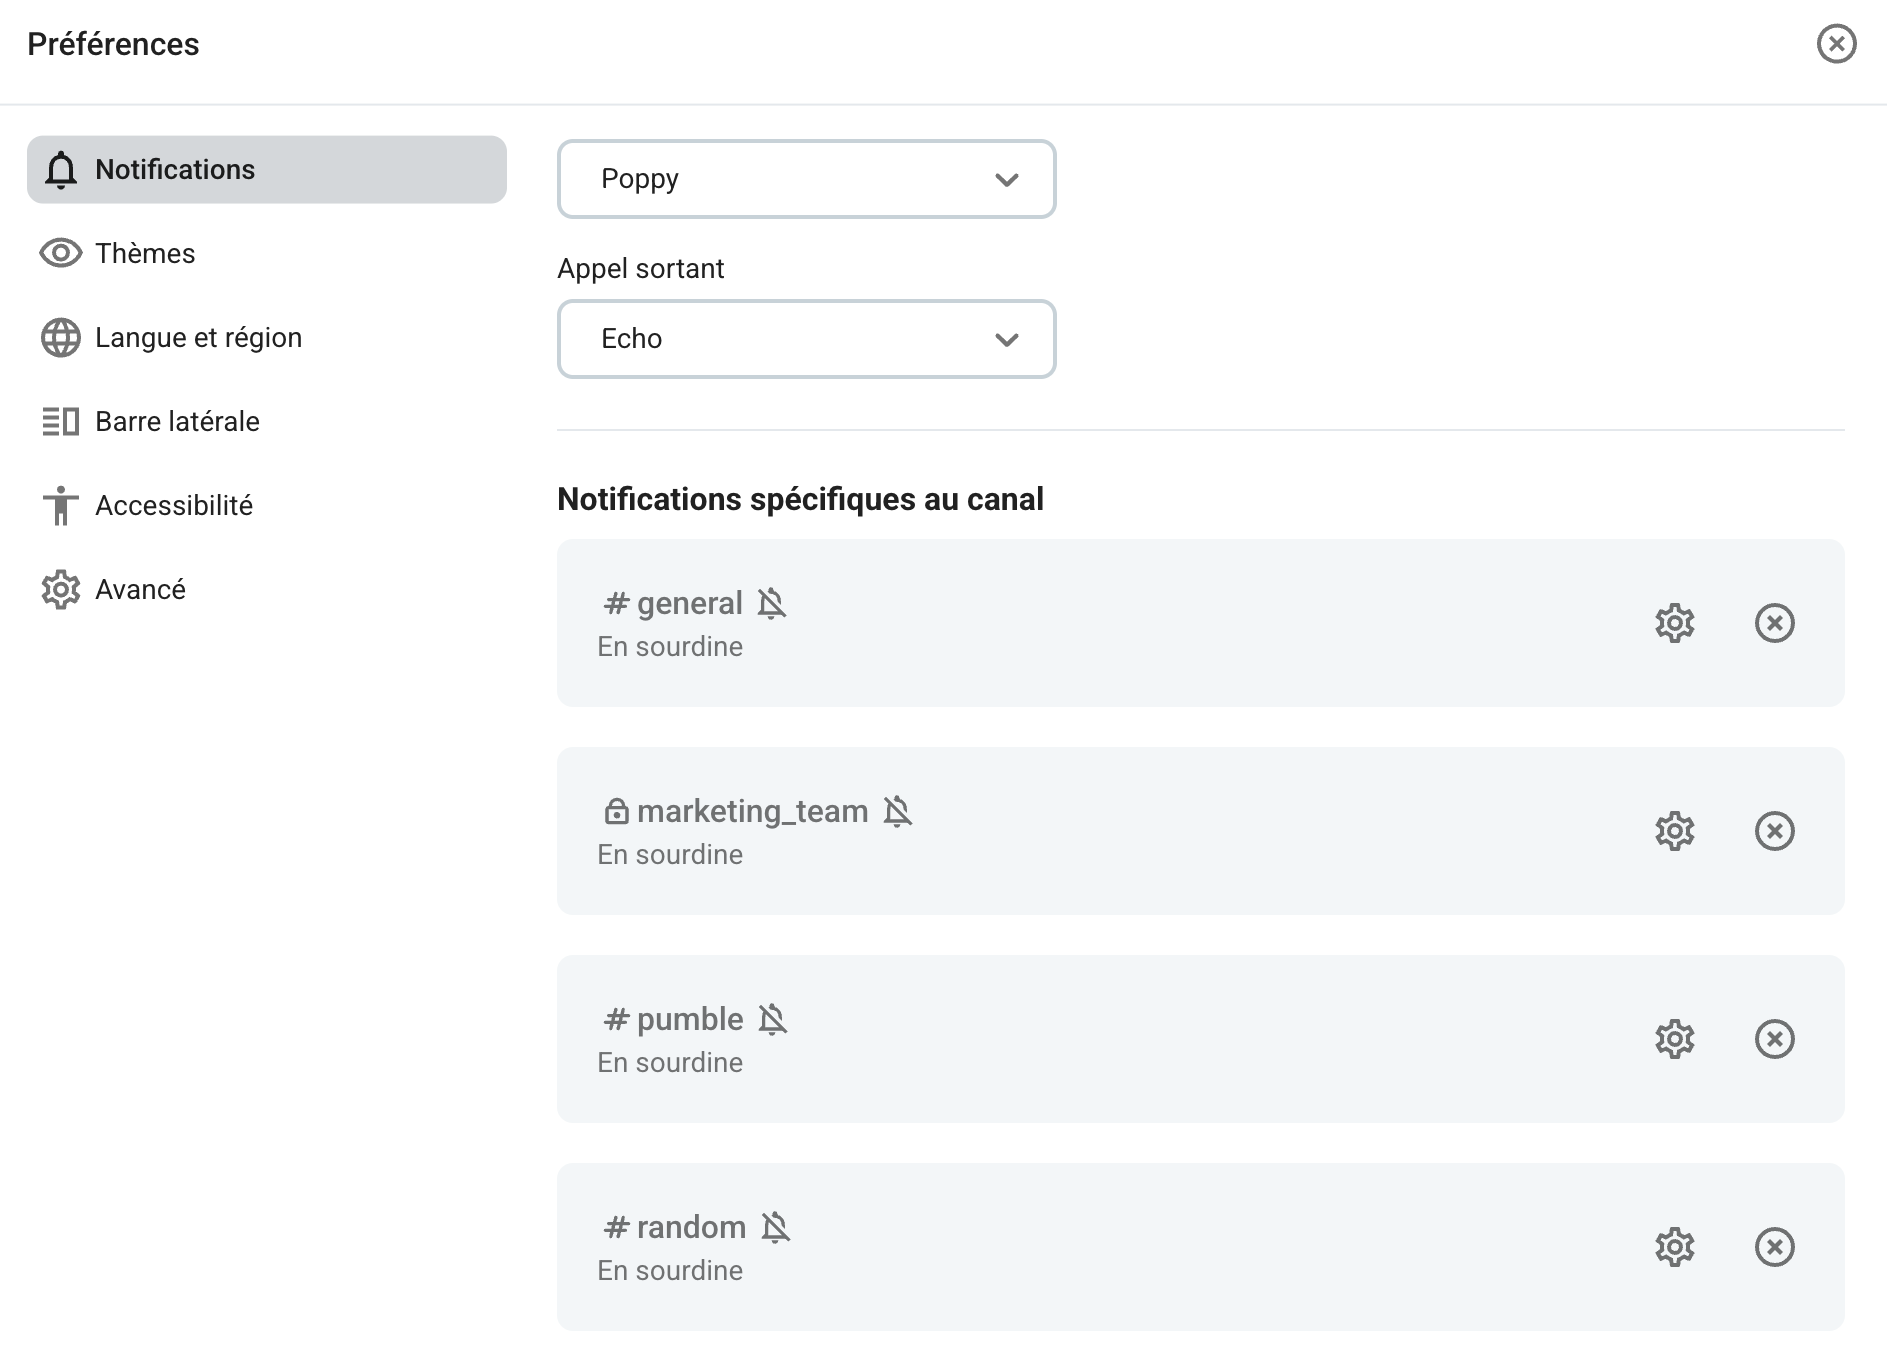
Task: Click muted bell icon next to random
Action: coord(775,1227)
